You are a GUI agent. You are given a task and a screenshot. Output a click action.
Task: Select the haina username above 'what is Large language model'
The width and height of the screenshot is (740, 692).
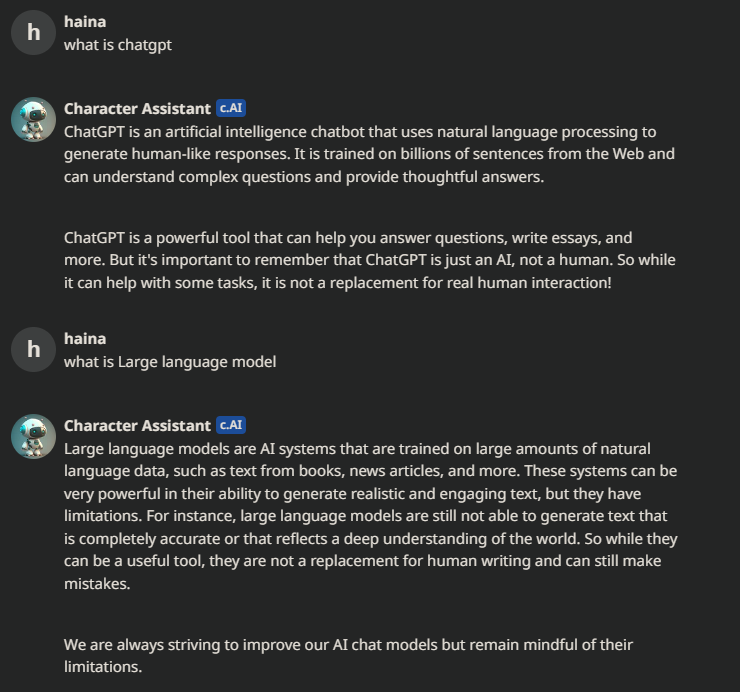[85, 339]
